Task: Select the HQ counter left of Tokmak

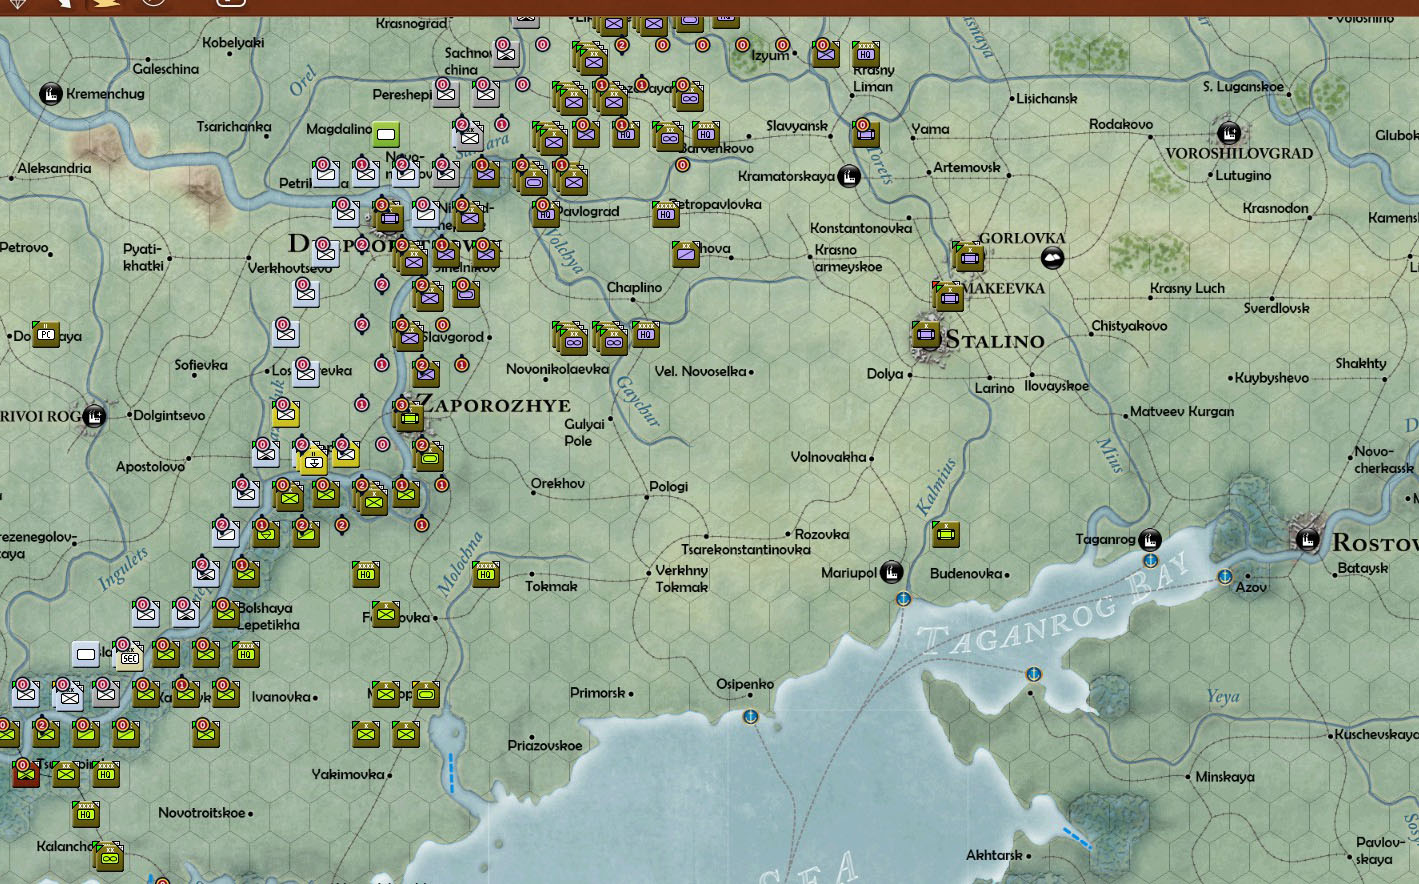Action: [485, 574]
